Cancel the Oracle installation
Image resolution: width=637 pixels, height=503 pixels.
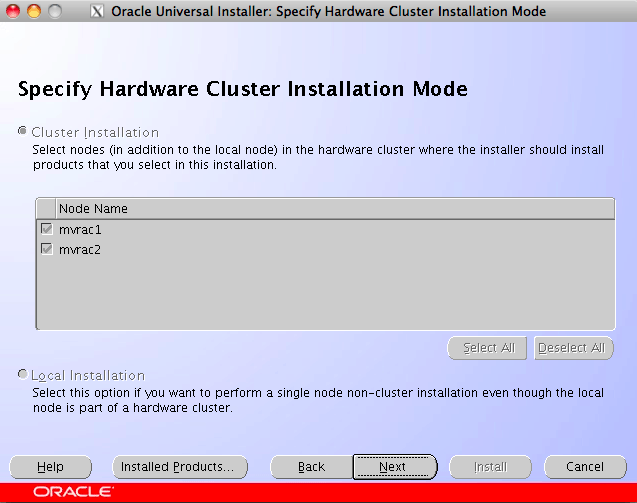click(x=585, y=467)
